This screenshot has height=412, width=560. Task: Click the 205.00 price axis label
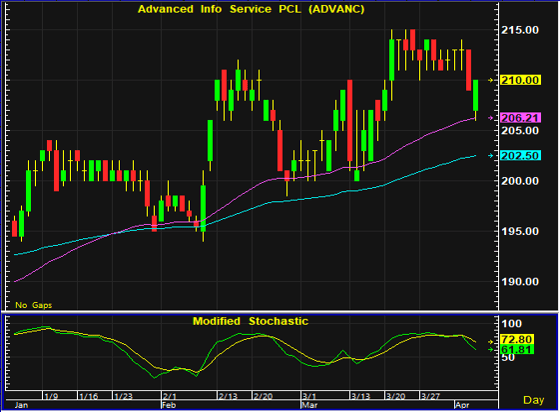[520, 131]
